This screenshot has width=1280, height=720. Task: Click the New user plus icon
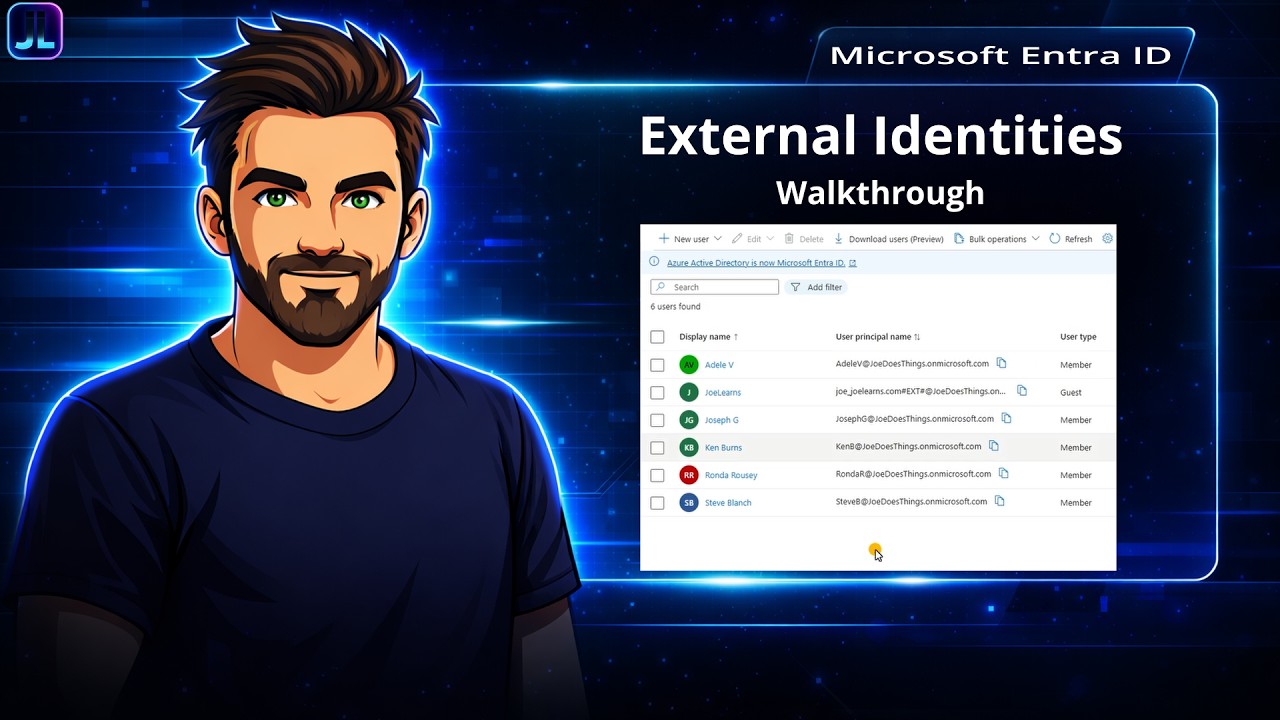pos(664,239)
